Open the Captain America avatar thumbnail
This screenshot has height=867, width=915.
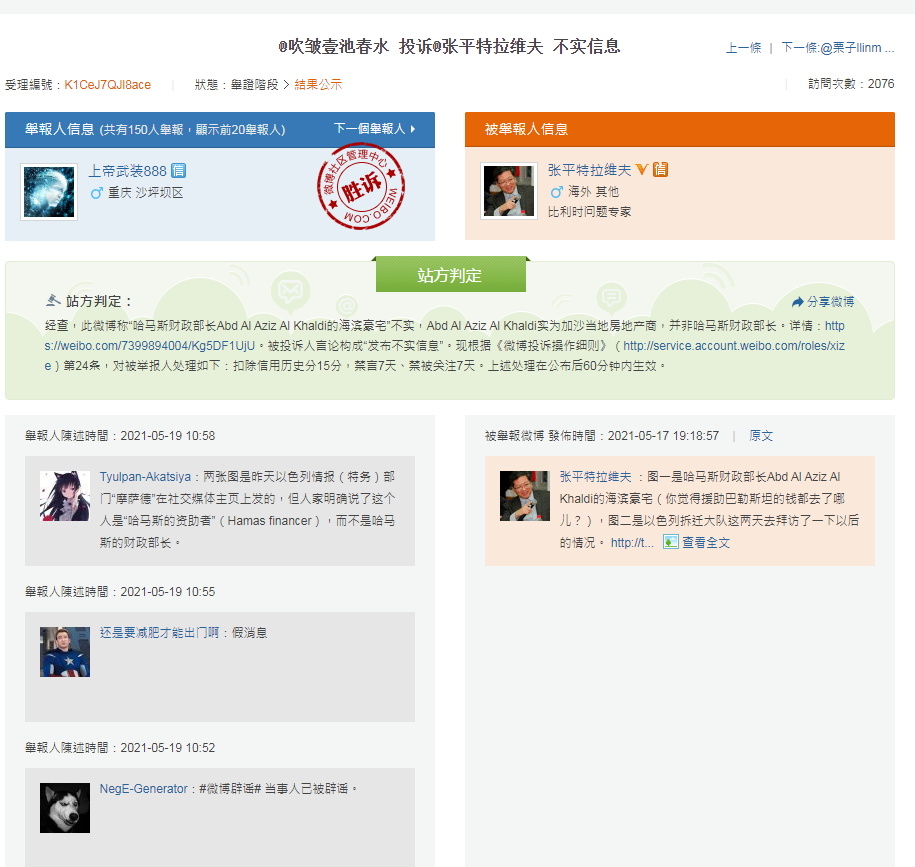65,652
